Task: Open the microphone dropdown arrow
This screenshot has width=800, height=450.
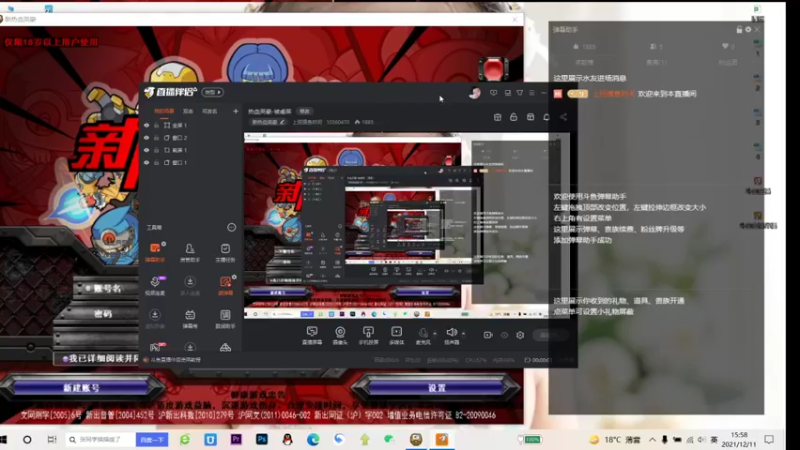Action: tap(435, 334)
